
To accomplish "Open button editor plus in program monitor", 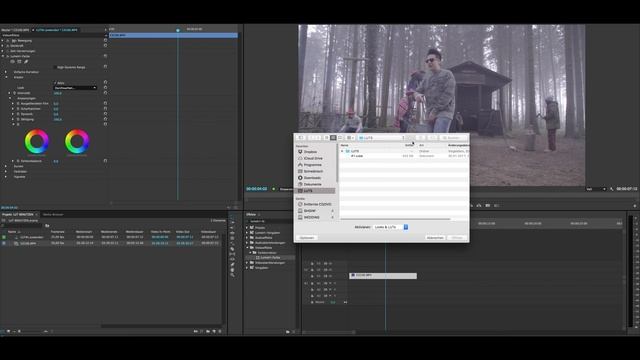I will pos(635,206).
